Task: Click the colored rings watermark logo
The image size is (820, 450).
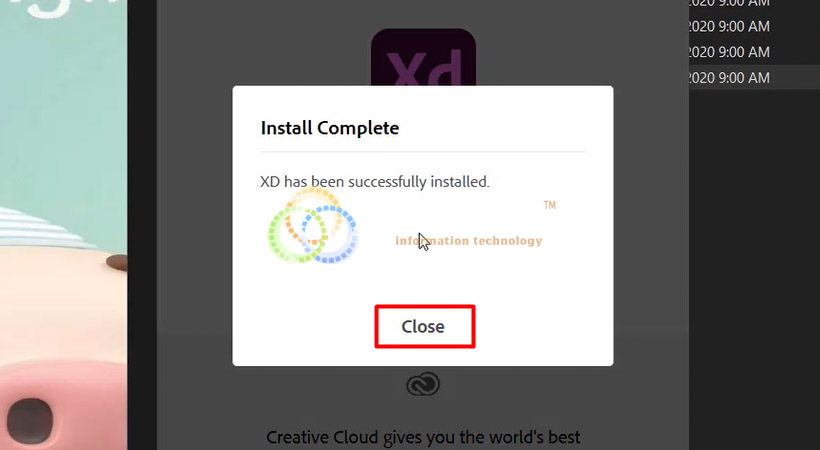Action: pyautogui.click(x=313, y=225)
